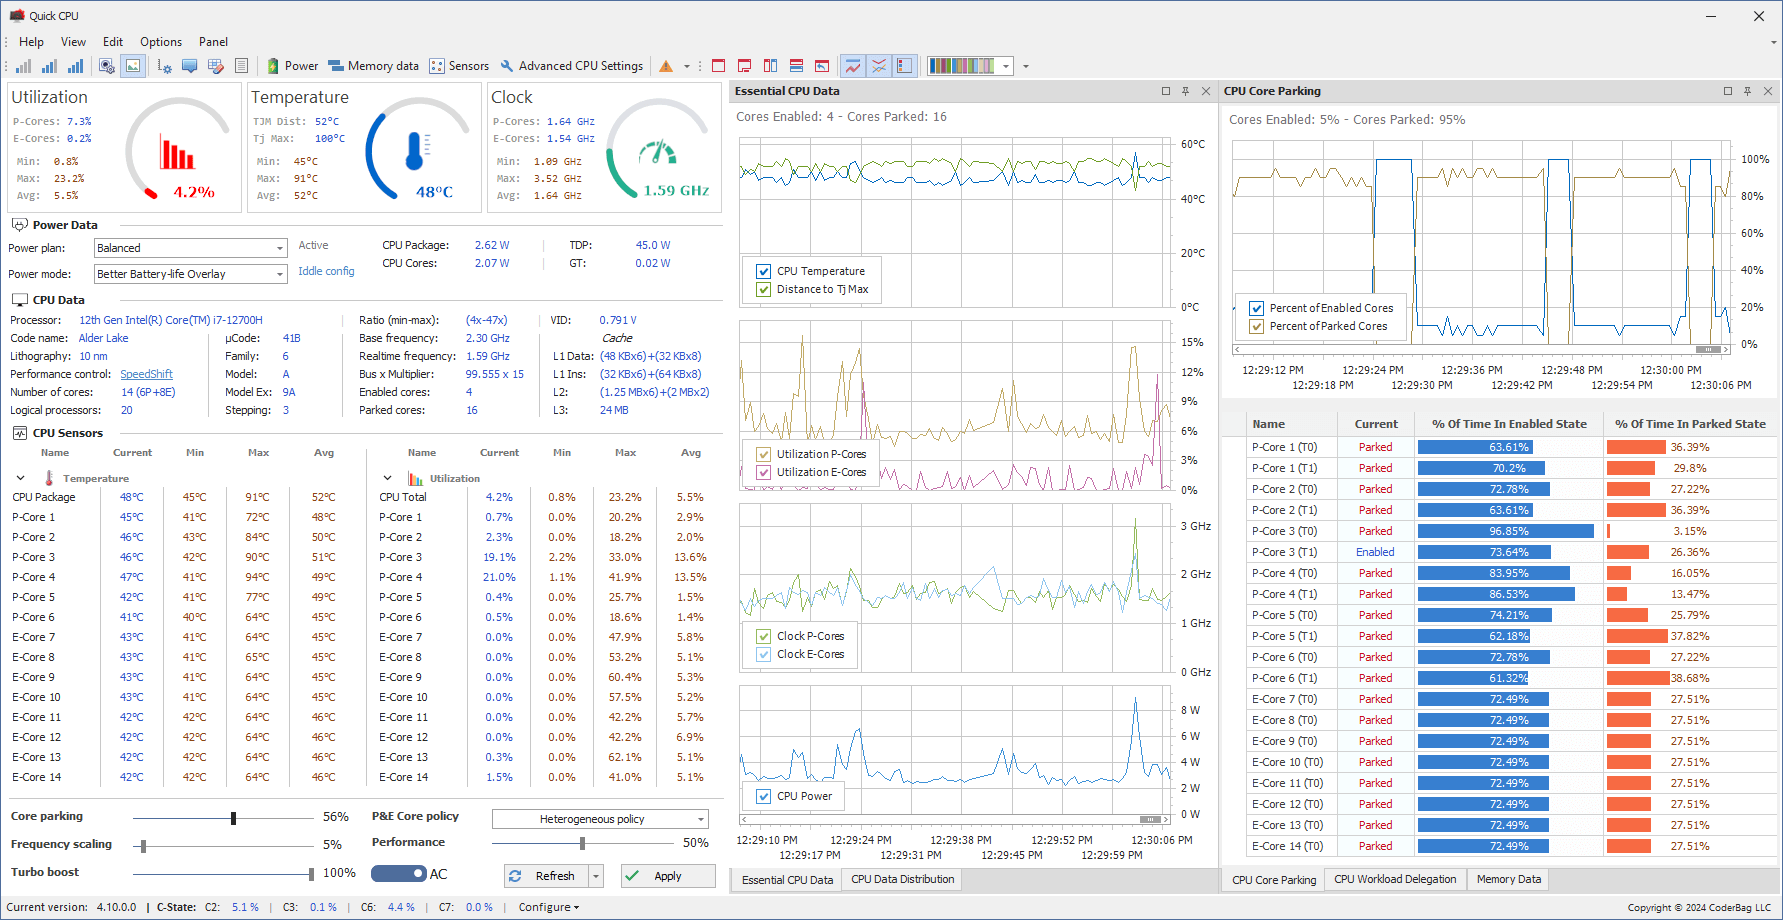Open the SpeedShift link

(x=146, y=374)
